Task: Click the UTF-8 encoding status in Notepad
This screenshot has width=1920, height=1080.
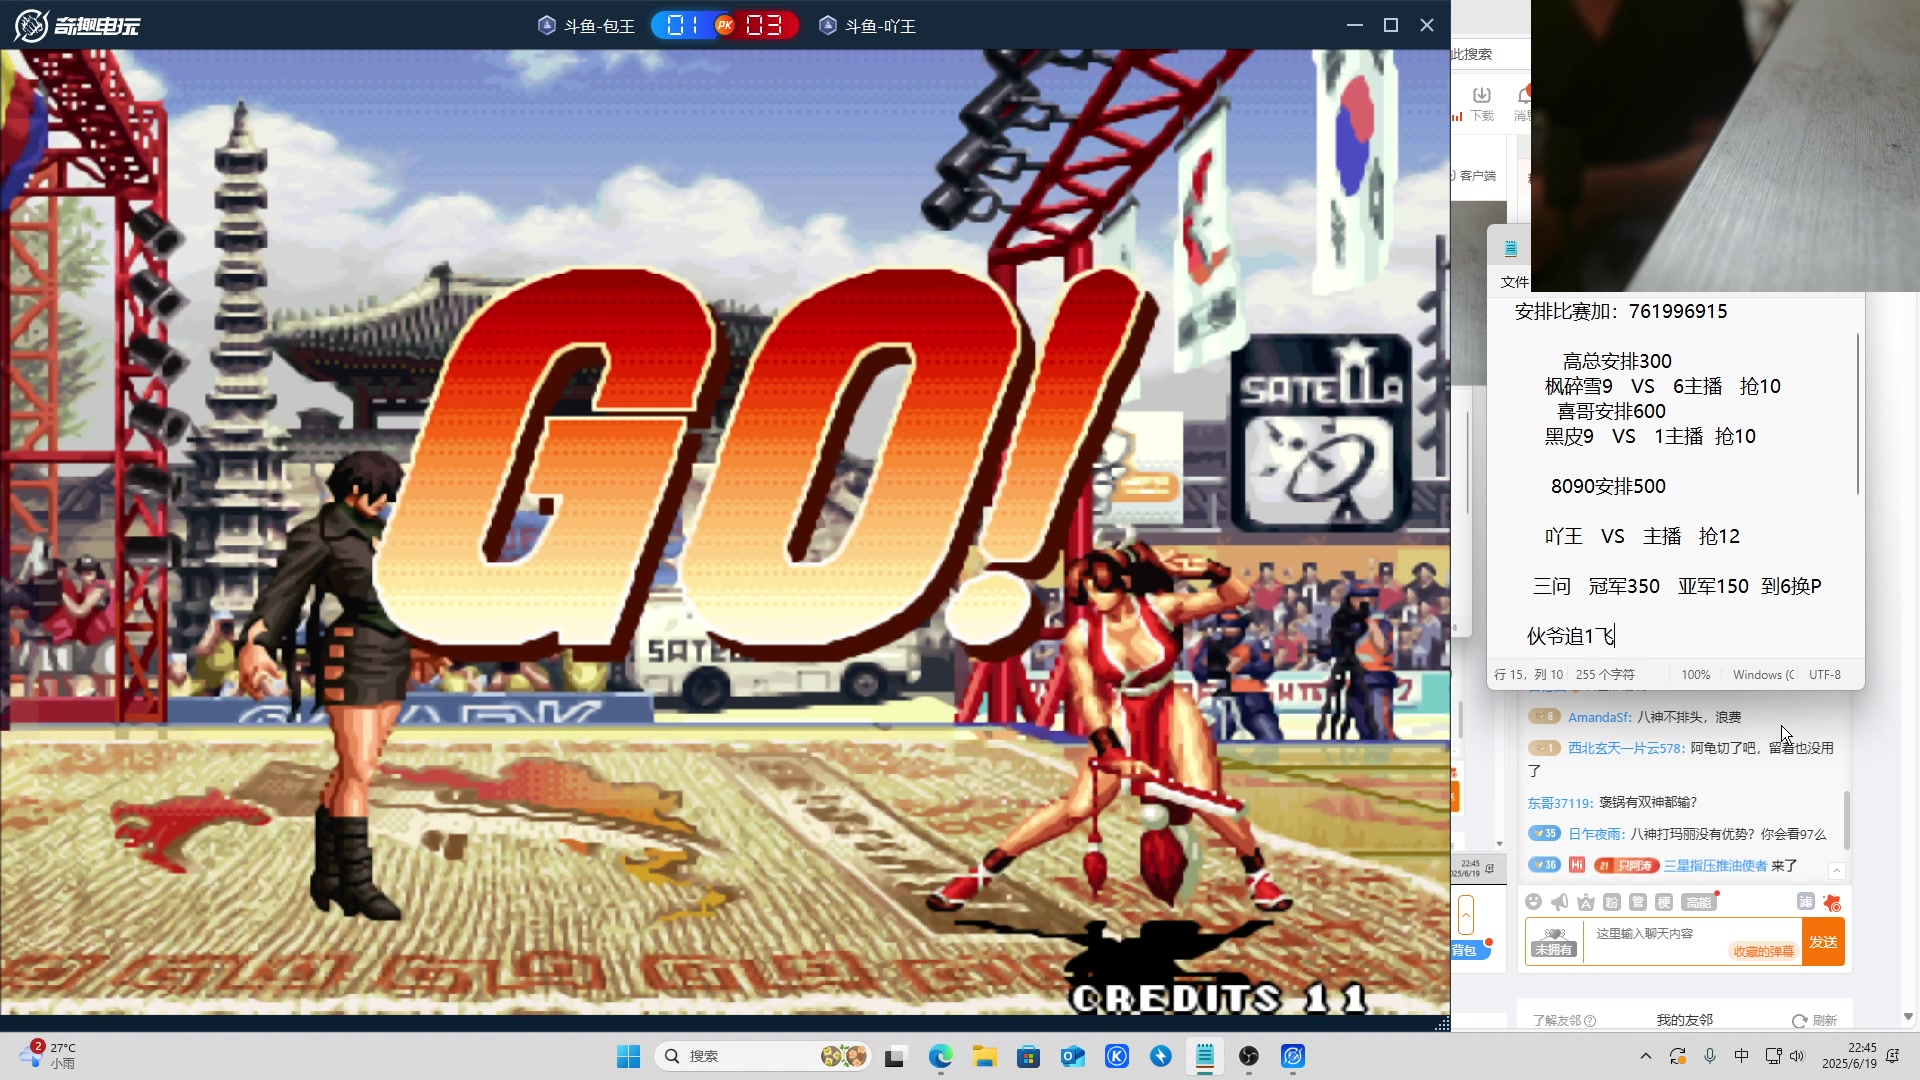Action: click(1825, 675)
